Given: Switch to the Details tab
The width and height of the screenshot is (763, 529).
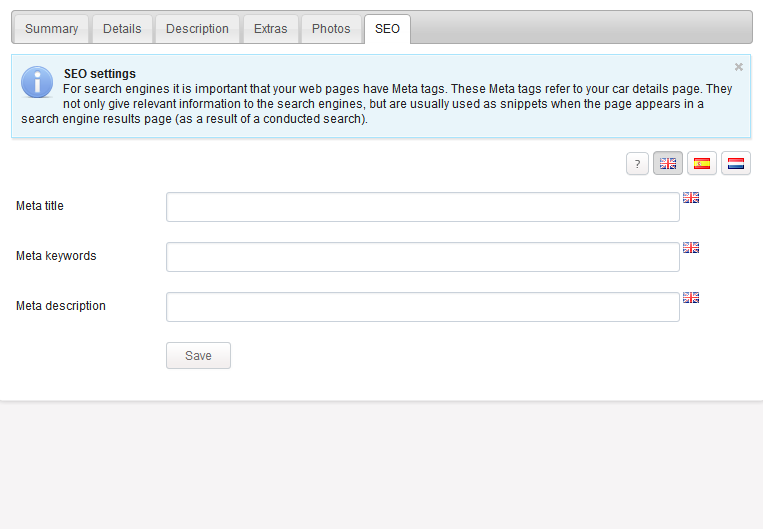Looking at the screenshot, I should 122,29.
